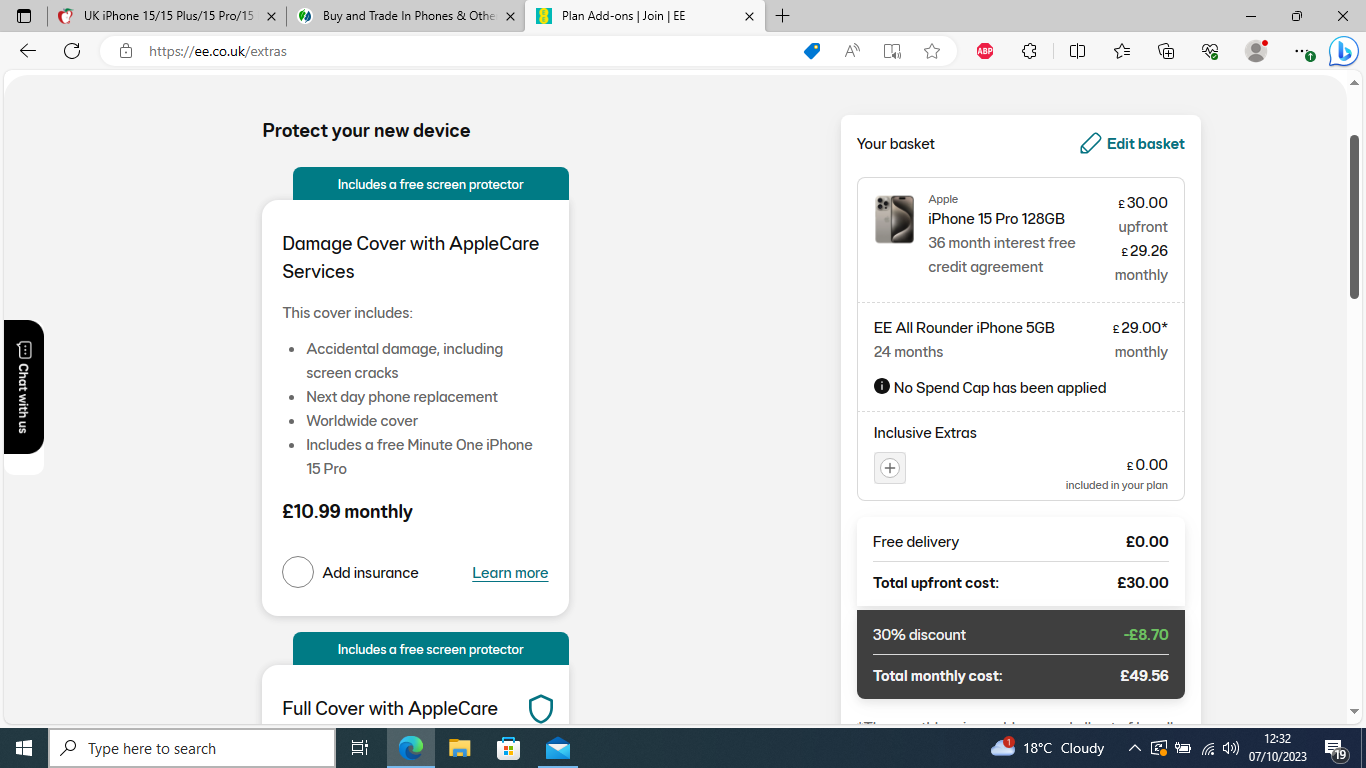This screenshot has width=1366, height=768.
Task: Click the iPhone 15 Pro 128GB title
Action: point(996,219)
